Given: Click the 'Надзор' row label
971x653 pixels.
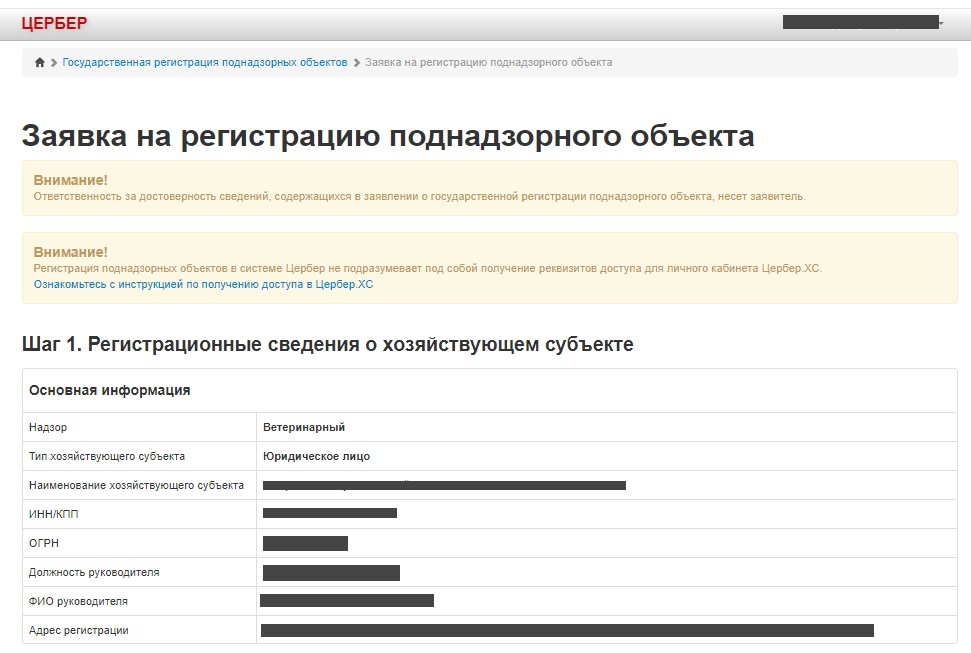Looking at the screenshot, I should point(48,427).
